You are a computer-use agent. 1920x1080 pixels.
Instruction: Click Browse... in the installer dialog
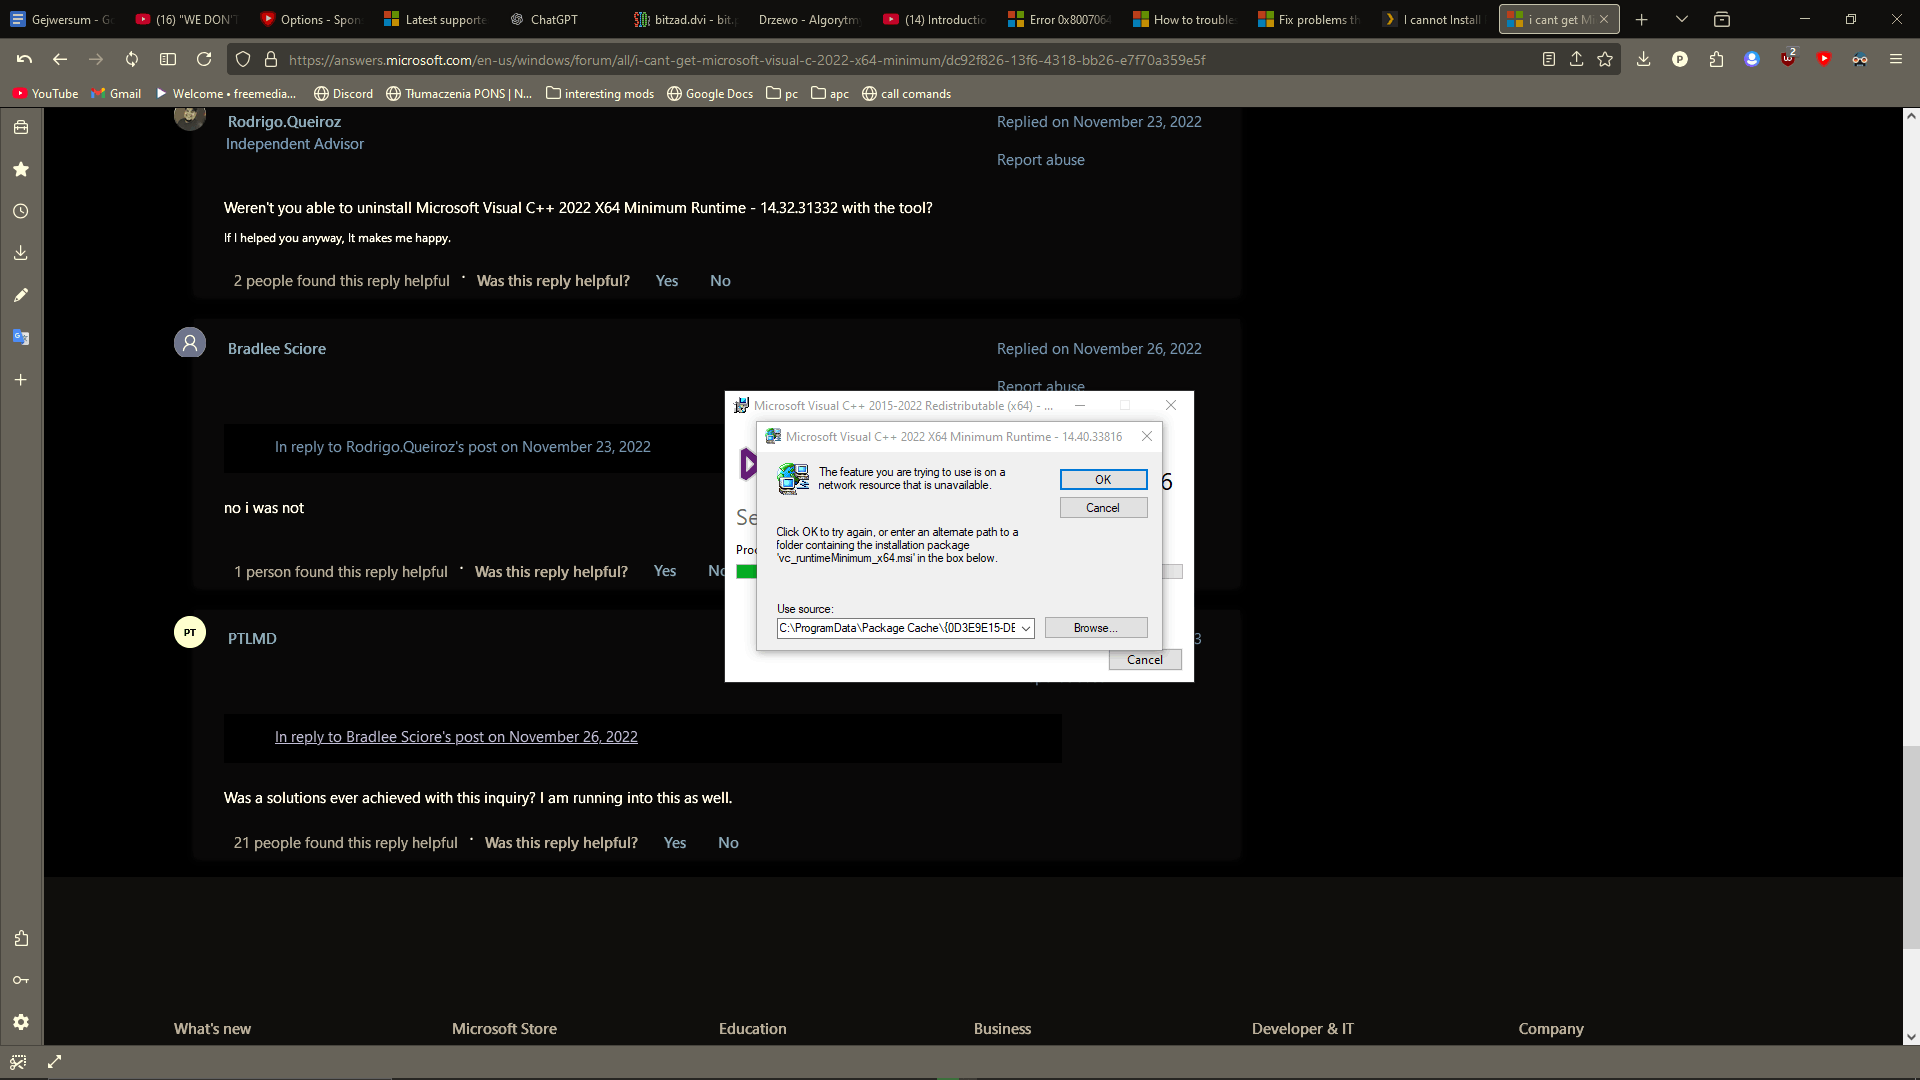(x=1095, y=628)
